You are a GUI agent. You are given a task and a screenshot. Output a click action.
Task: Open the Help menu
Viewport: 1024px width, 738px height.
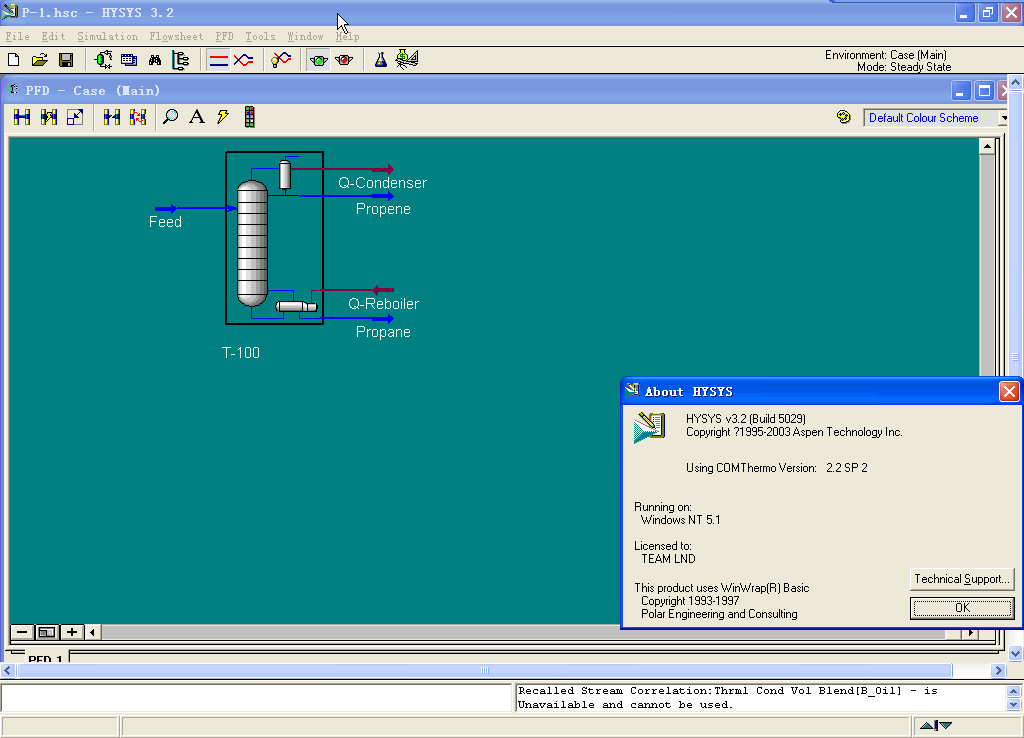point(347,37)
